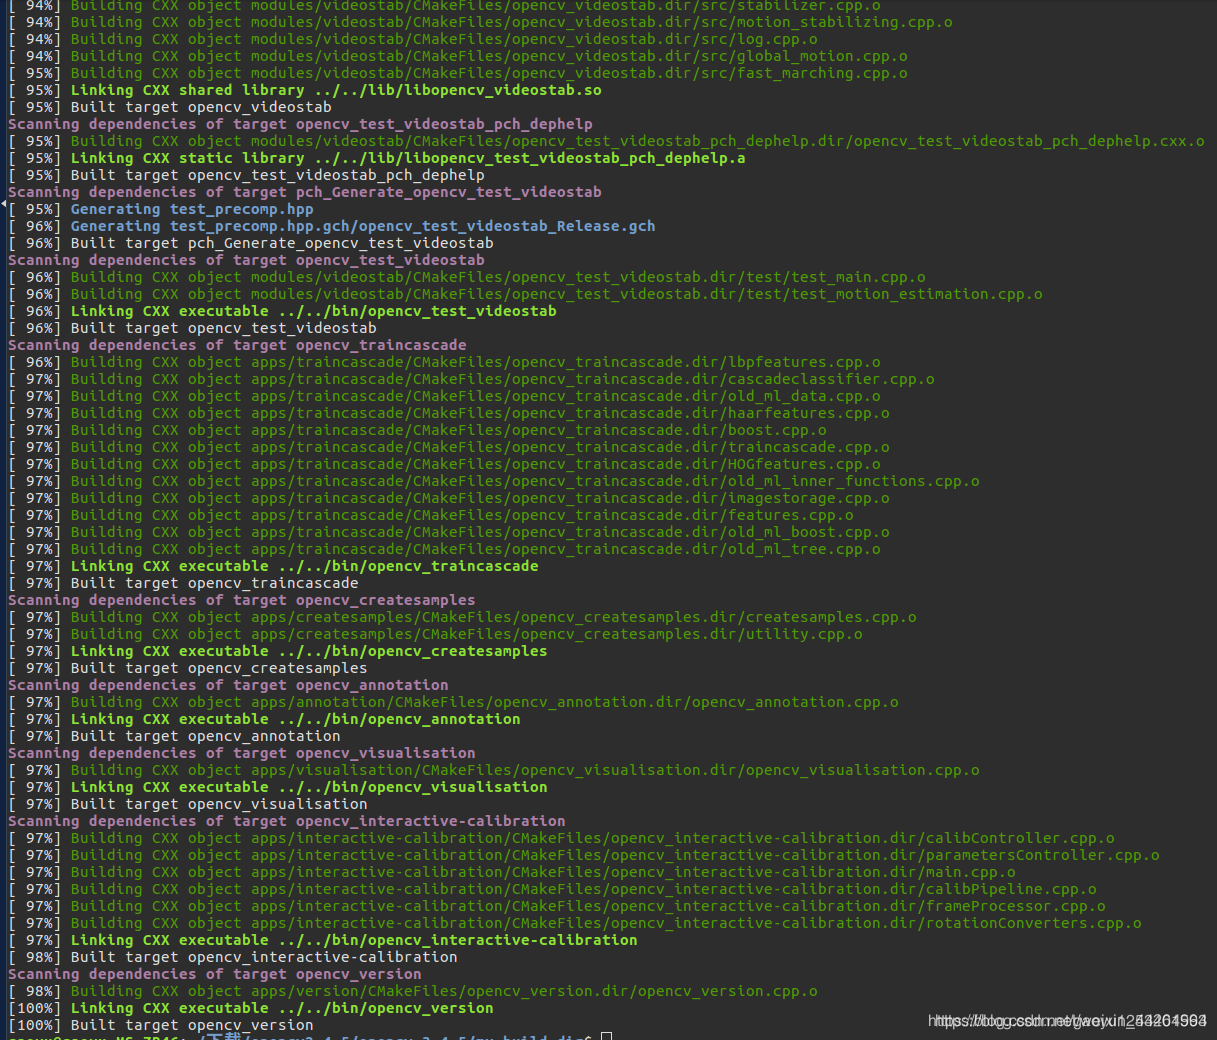
Task: Click the old_ml_data.cpp.o build line
Action: (444, 396)
